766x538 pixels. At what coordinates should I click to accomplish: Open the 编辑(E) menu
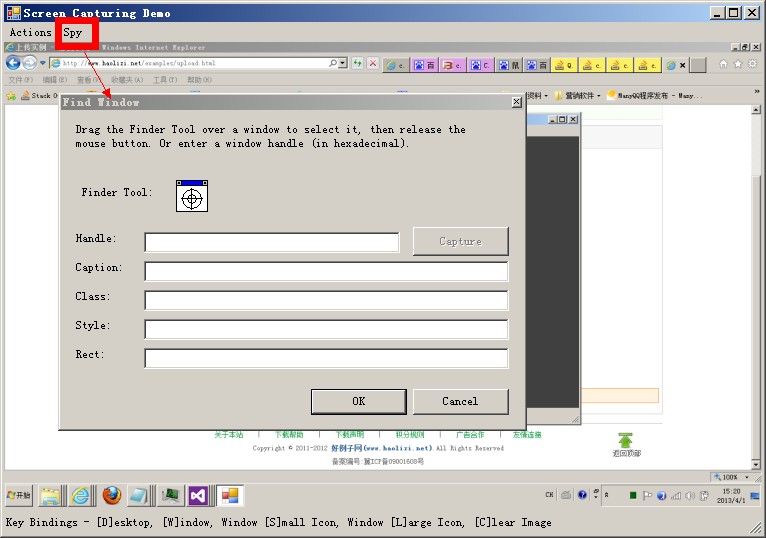pyautogui.click(x=55, y=80)
